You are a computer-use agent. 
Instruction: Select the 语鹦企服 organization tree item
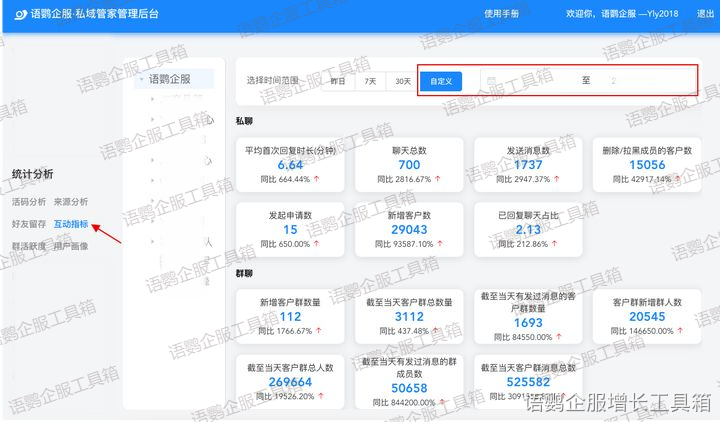169,80
